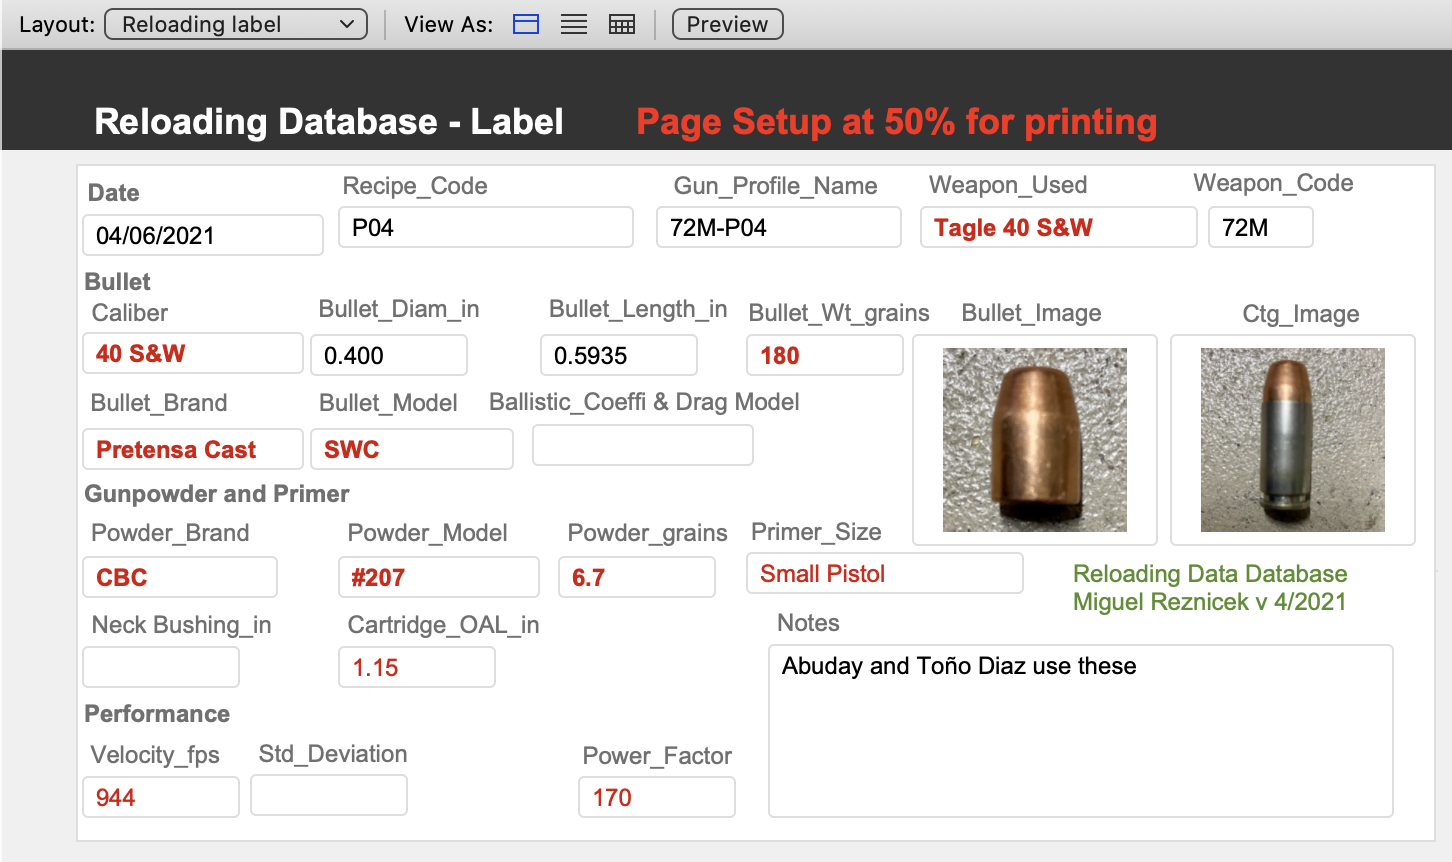Edit the Powder_grains field 6.7

(x=637, y=577)
